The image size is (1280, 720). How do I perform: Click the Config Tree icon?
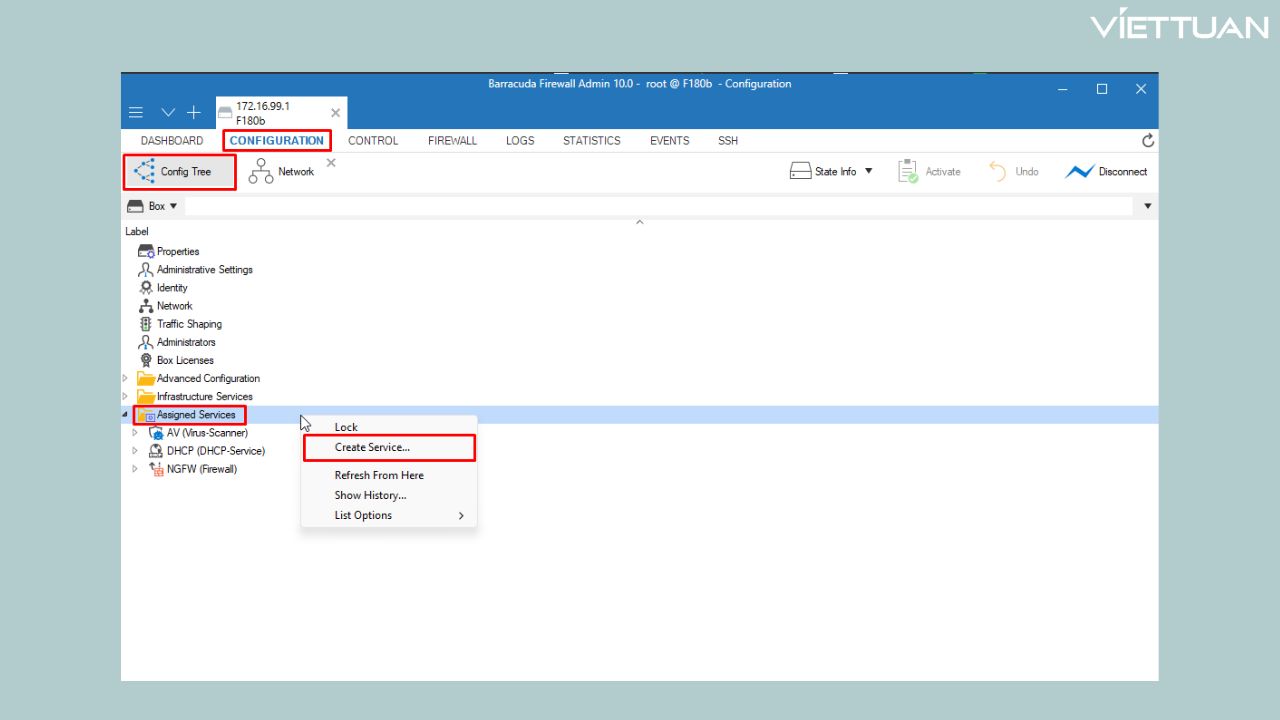(144, 172)
